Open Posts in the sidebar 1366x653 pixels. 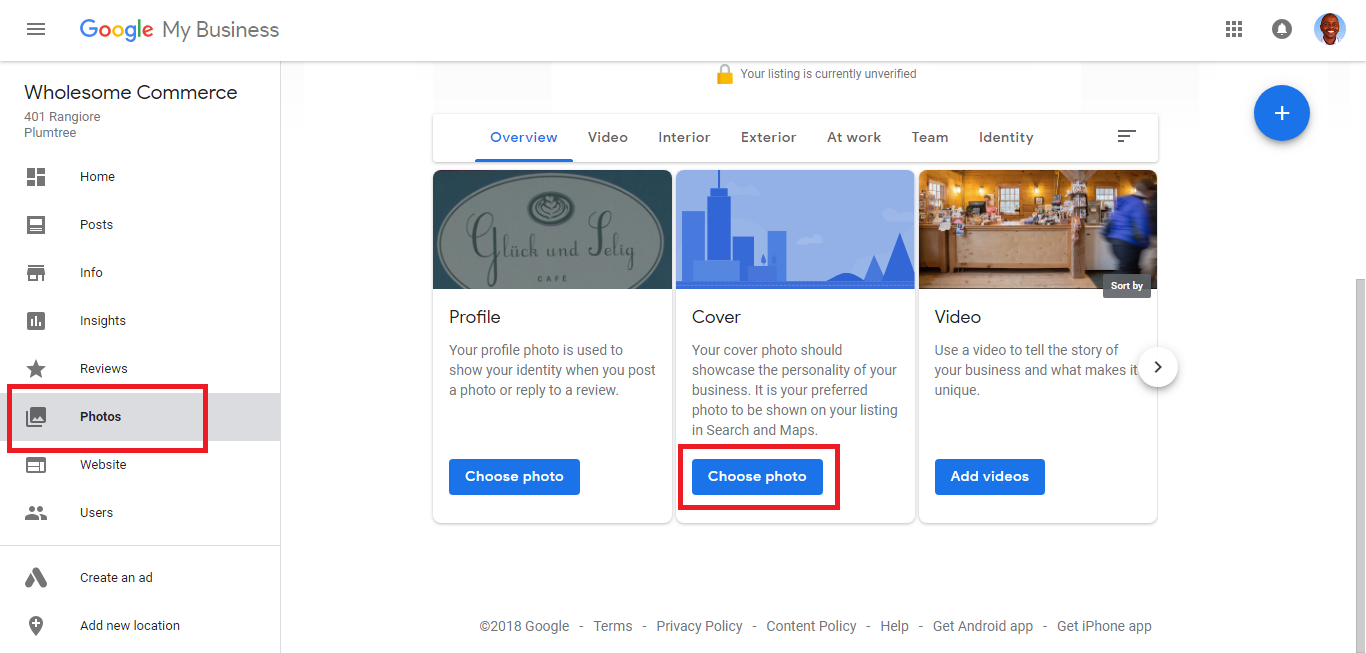[140, 225]
